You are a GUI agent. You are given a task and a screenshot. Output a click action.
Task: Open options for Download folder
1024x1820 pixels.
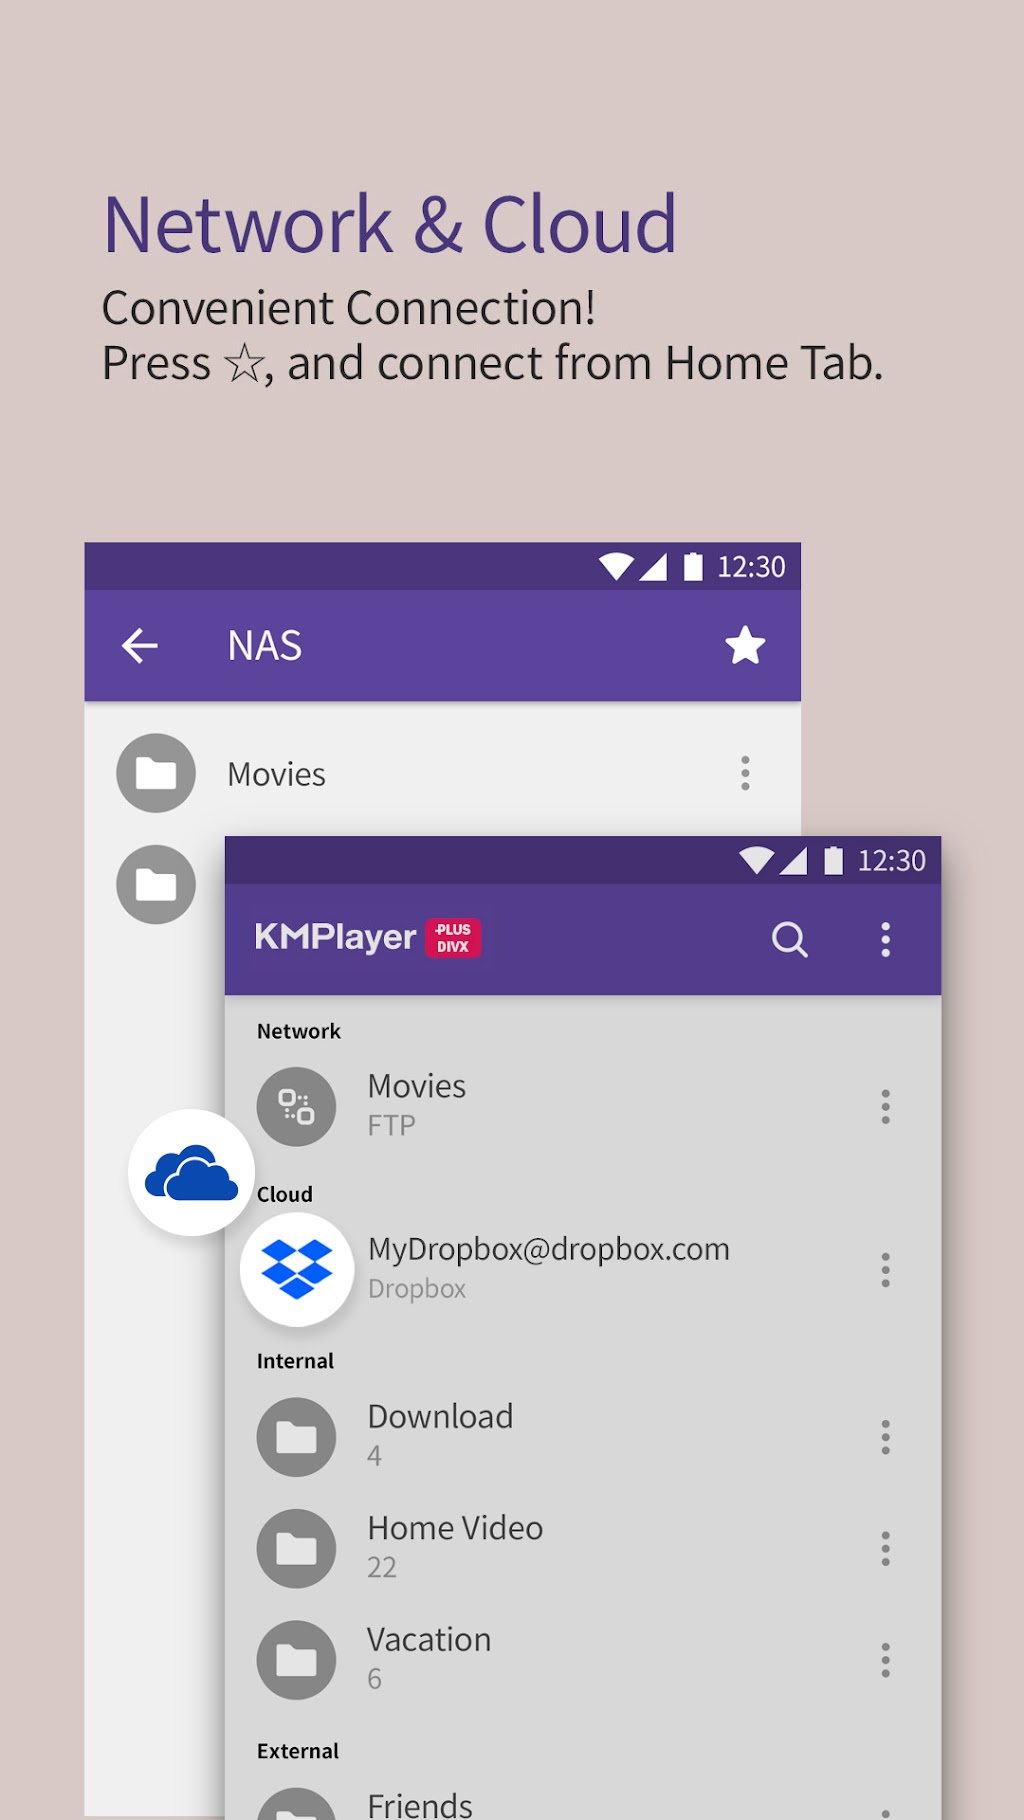885,1437
